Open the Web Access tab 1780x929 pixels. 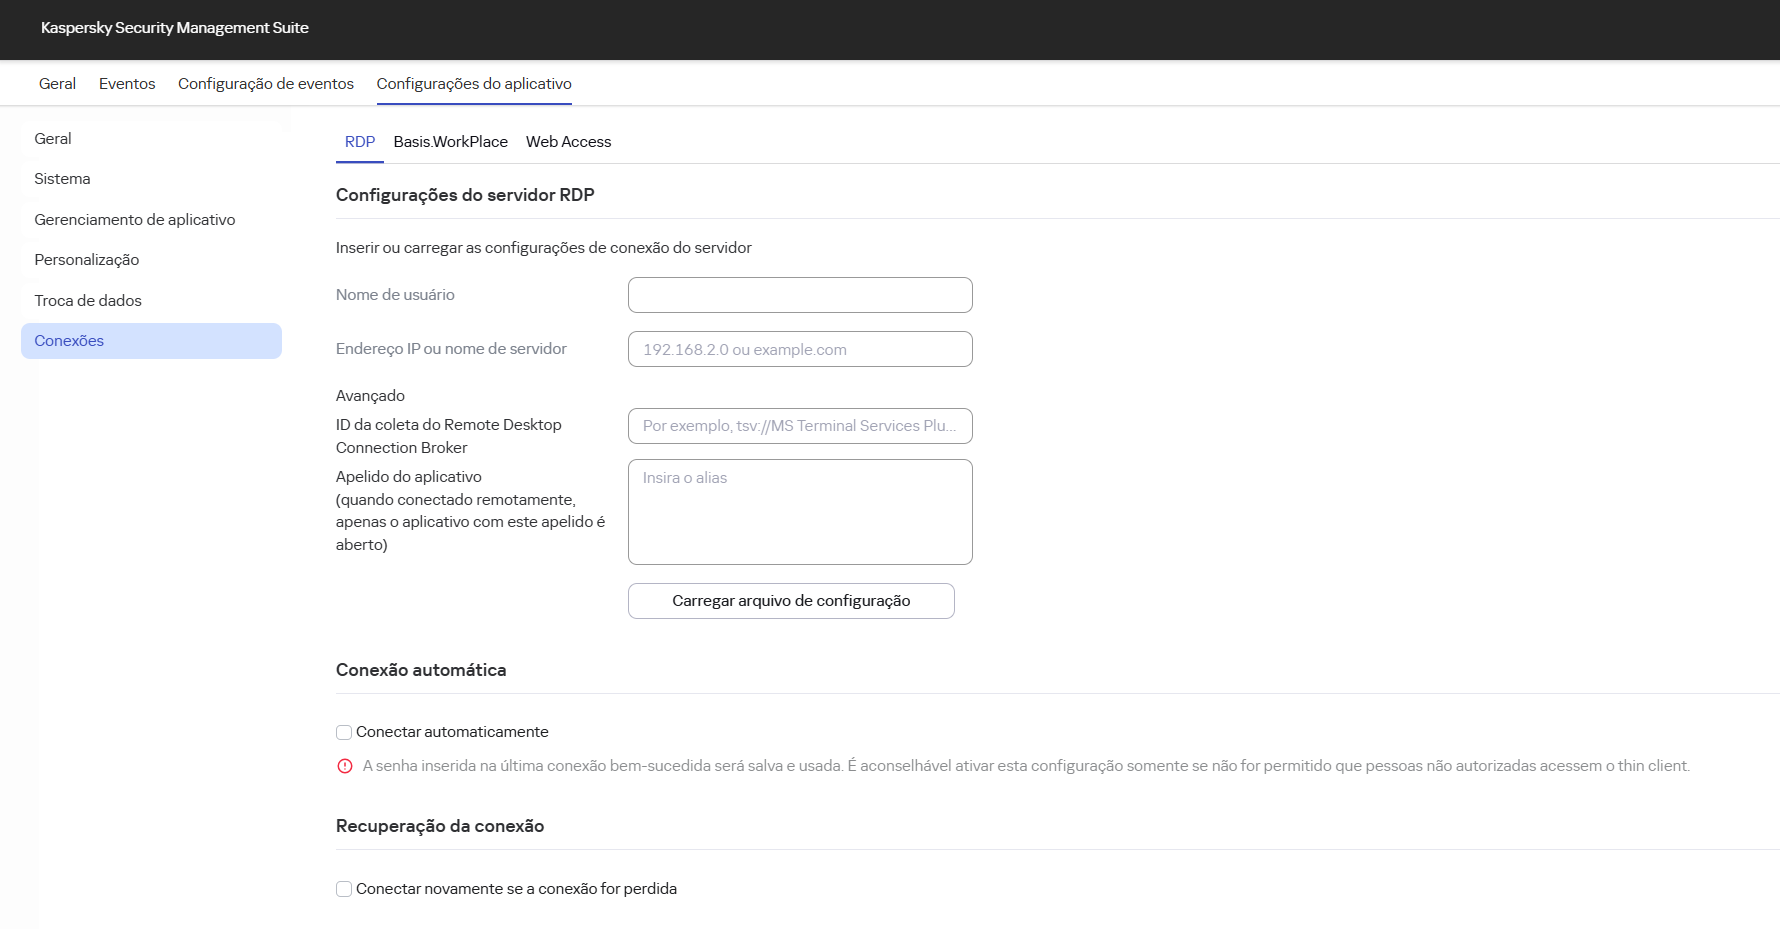pos(568,142)
